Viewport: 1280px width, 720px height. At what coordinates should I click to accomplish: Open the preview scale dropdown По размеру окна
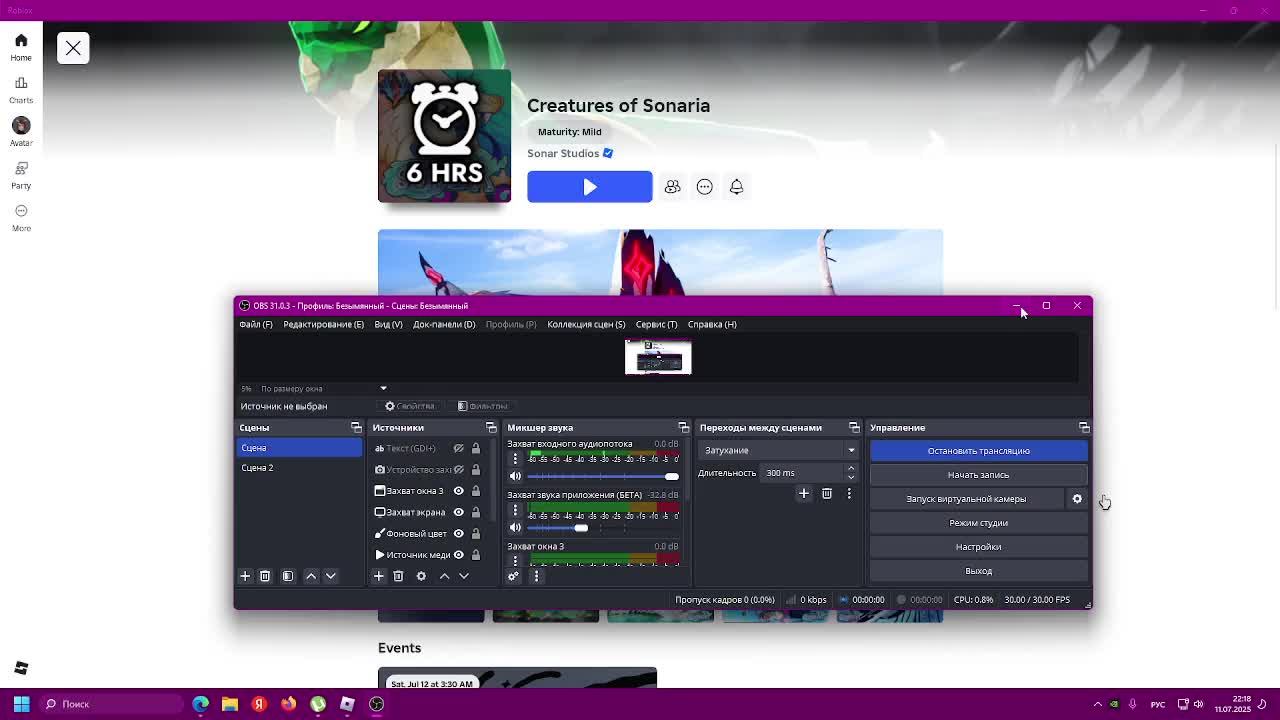click(323, 388)
